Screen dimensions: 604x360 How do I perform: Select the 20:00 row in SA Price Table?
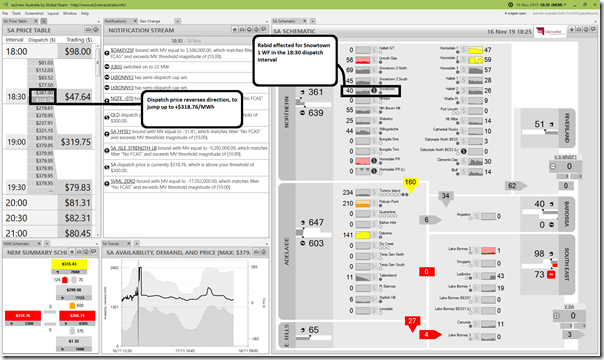coord(49,203)
